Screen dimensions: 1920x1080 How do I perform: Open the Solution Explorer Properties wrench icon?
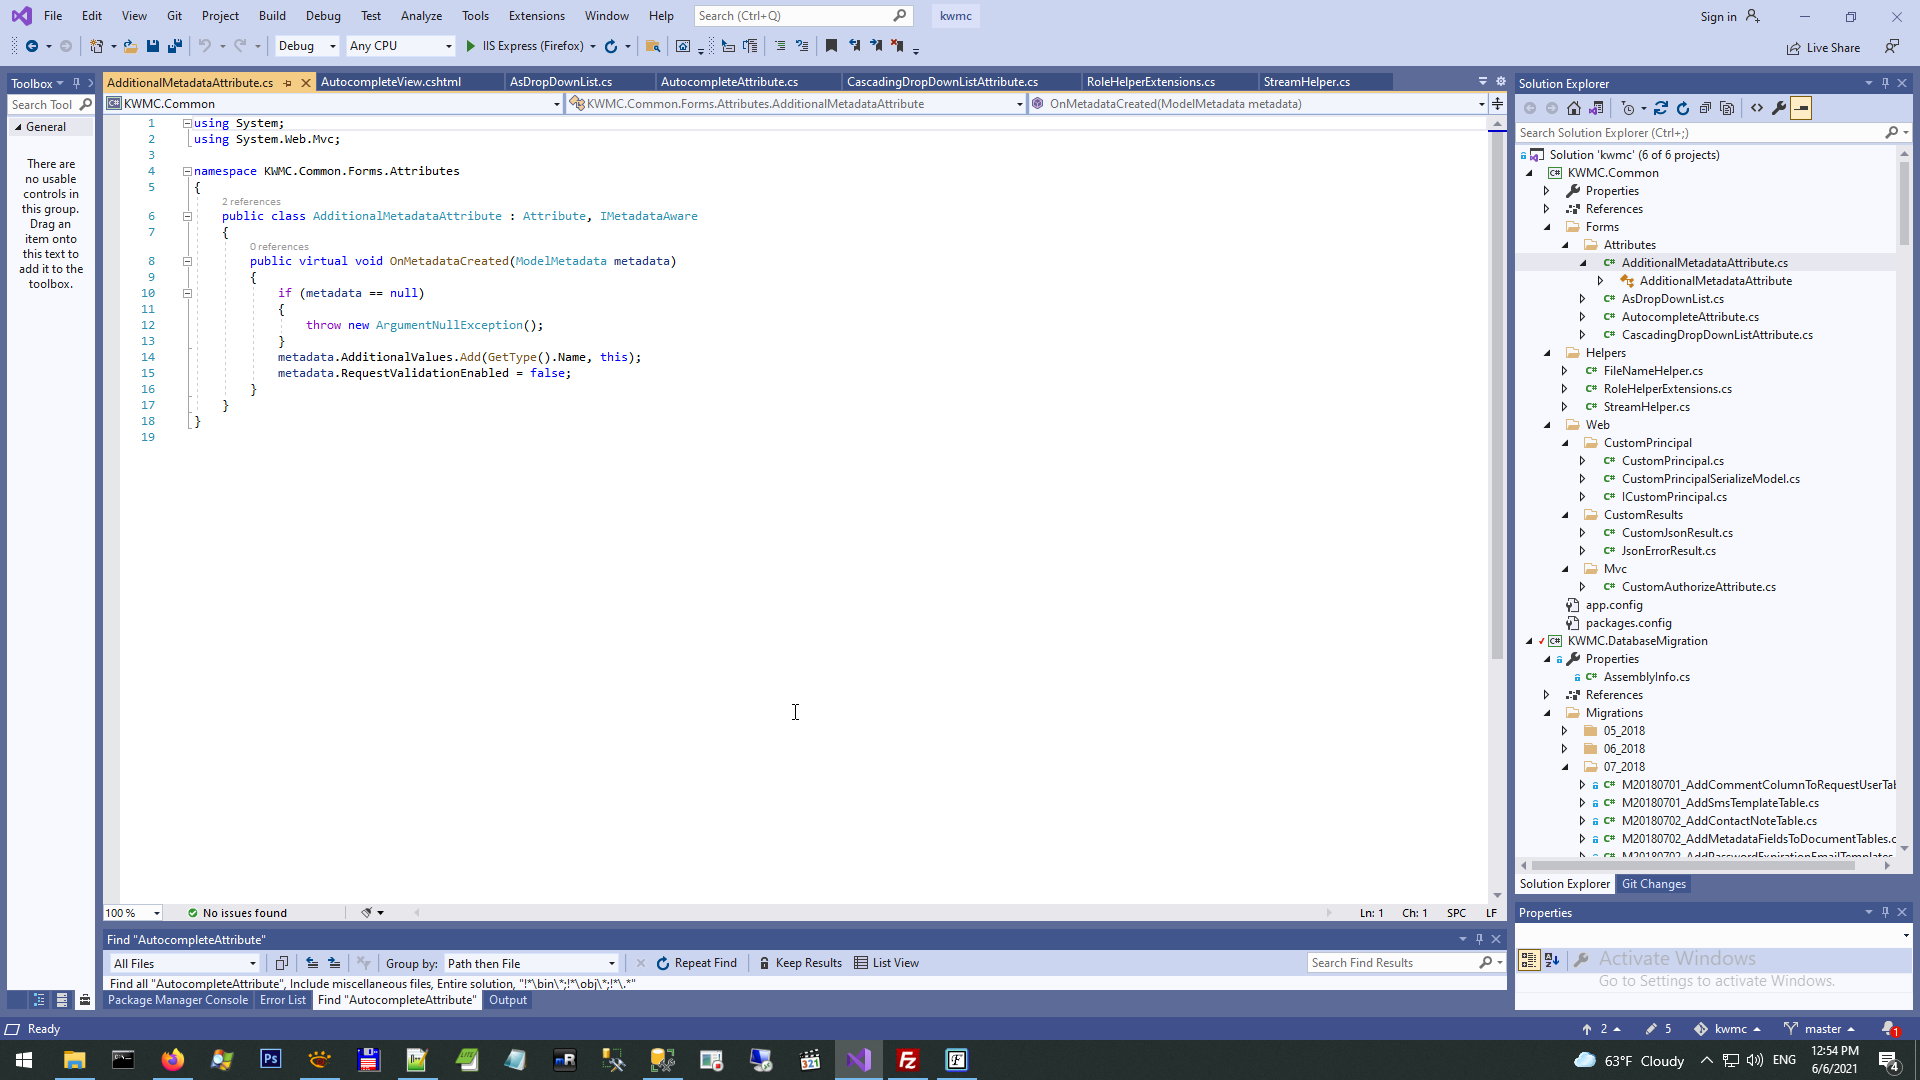coord(1779,108)
